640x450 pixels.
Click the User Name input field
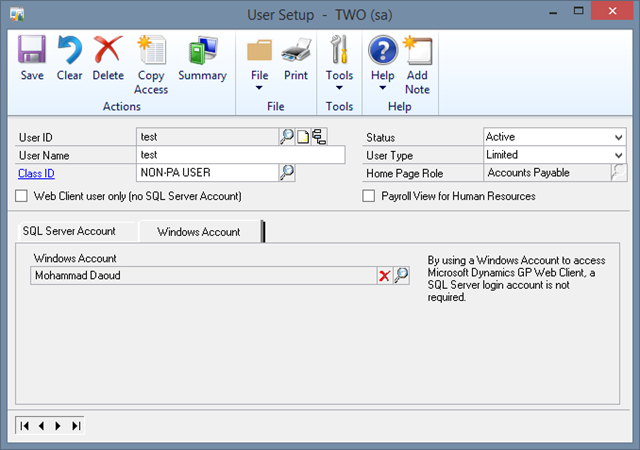[x=240, y=155]
